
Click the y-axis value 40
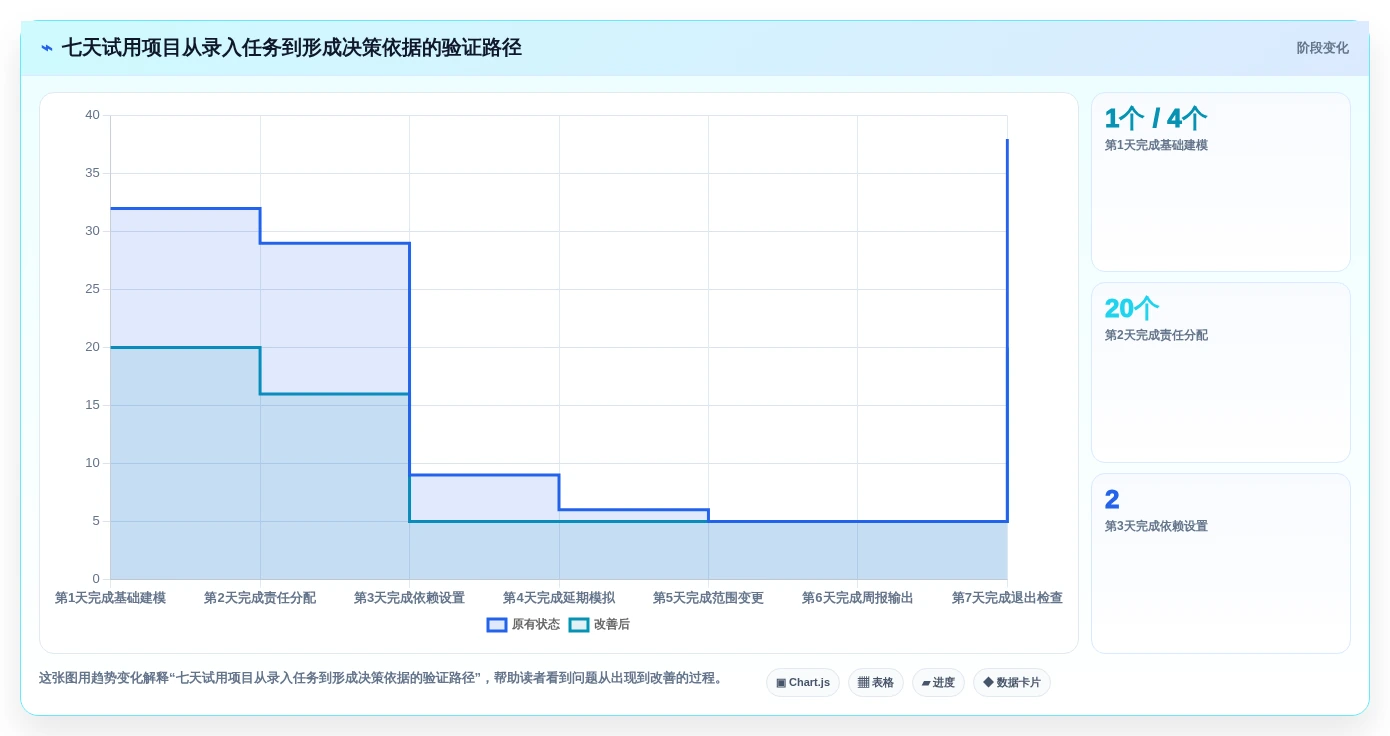tap(92, 115)
